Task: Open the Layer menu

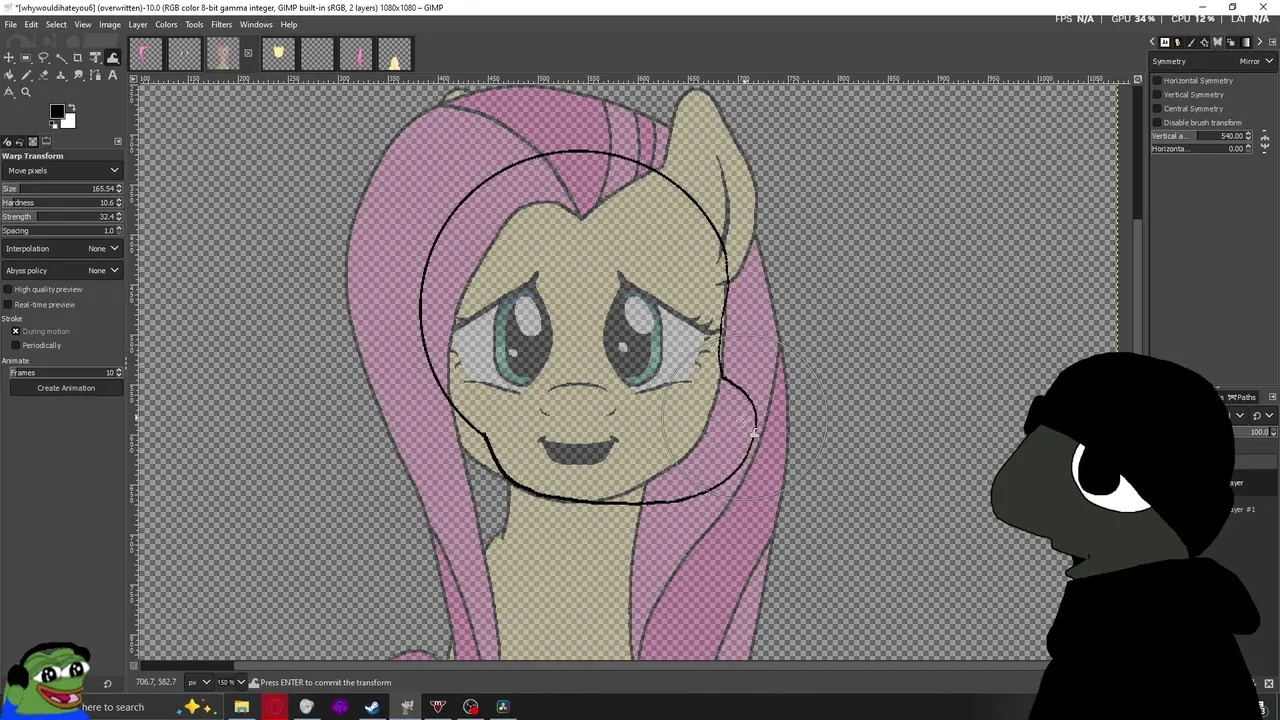Action: click(138, 24)
